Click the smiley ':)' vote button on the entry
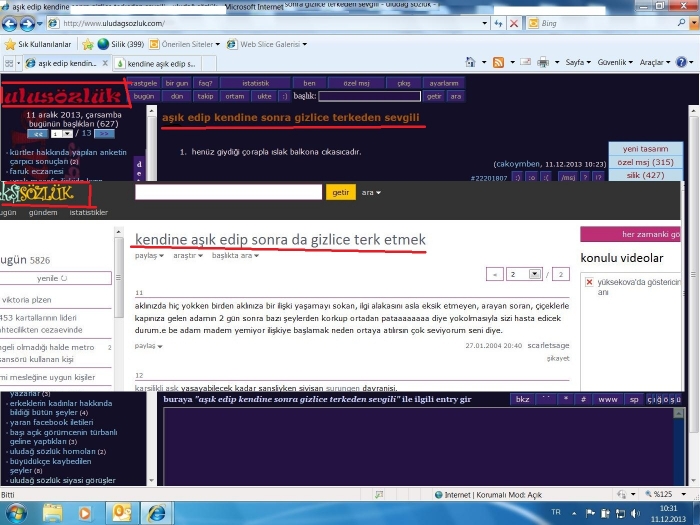 [517, 177]
